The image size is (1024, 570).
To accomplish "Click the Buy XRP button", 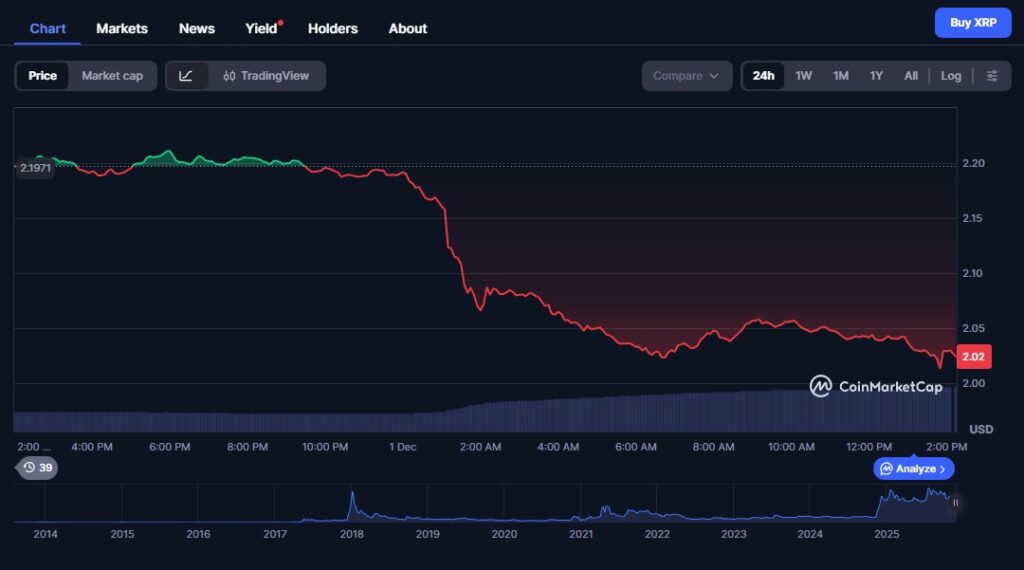I will point(972,23).
